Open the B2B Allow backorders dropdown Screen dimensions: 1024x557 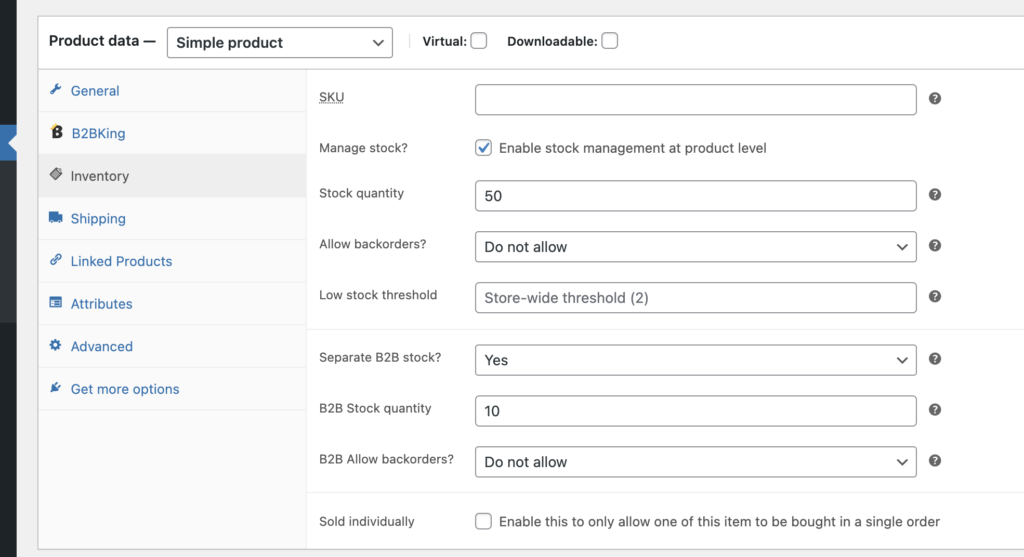coord(696,462)
